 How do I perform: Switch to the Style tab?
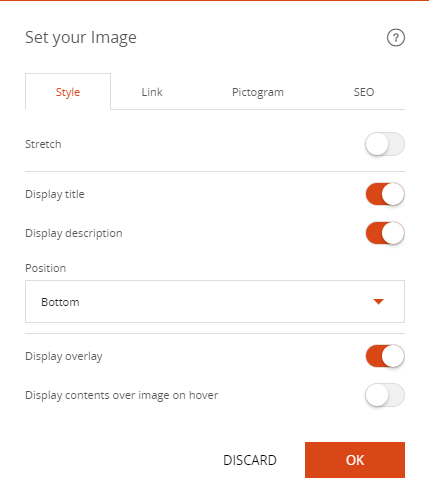[x=68, y=92]
